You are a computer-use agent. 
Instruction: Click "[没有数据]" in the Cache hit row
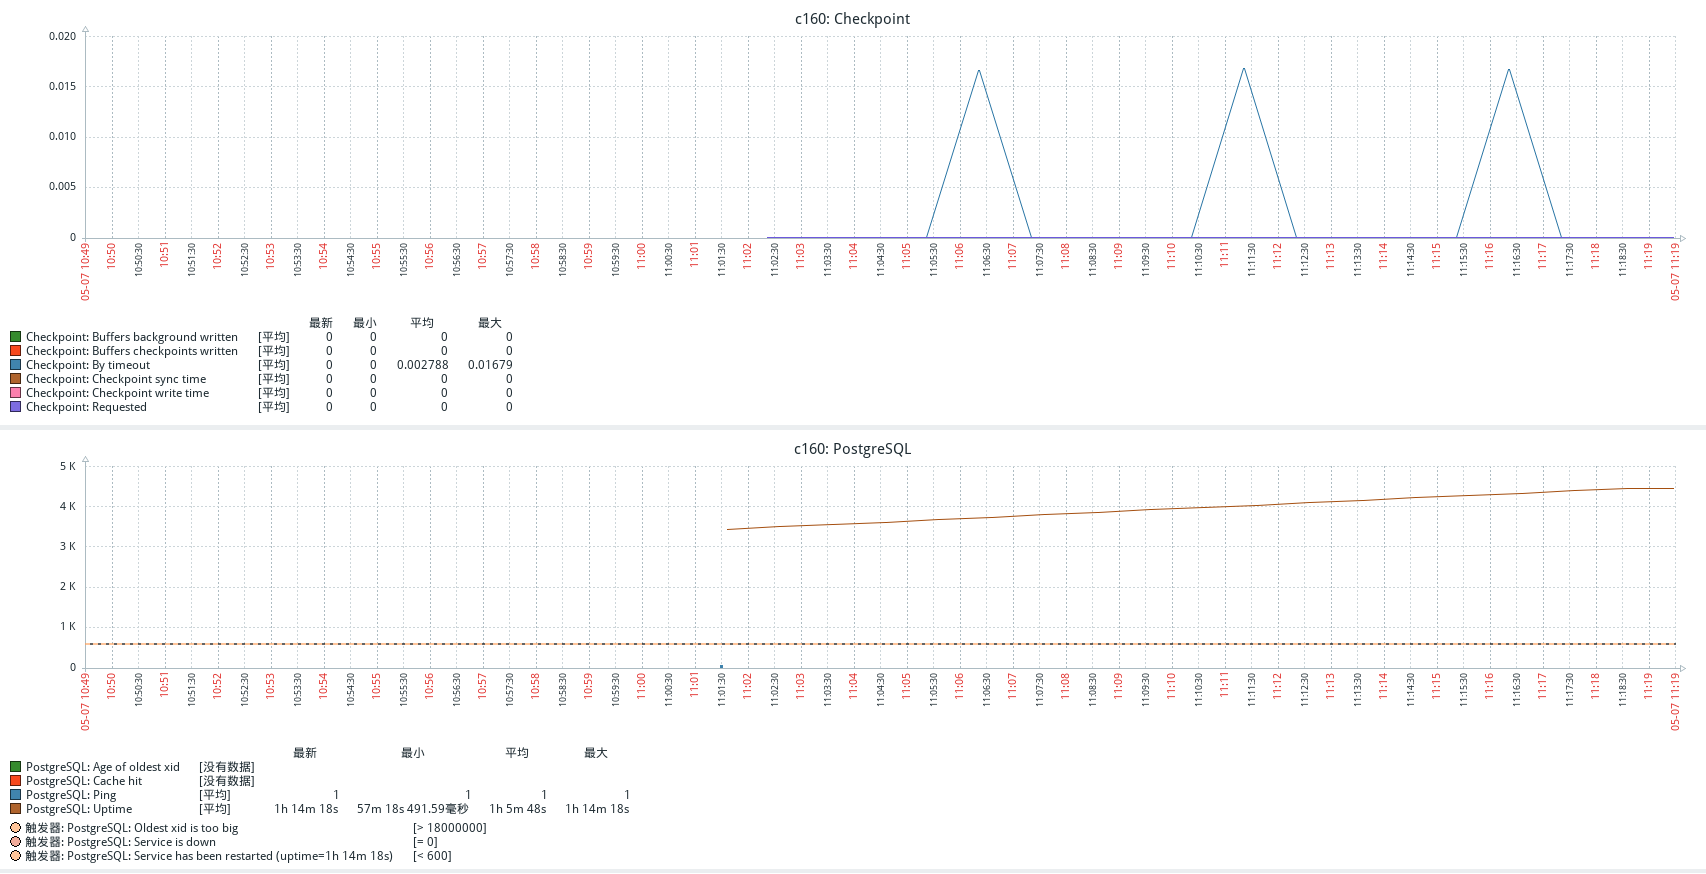[x=227, y=781]
